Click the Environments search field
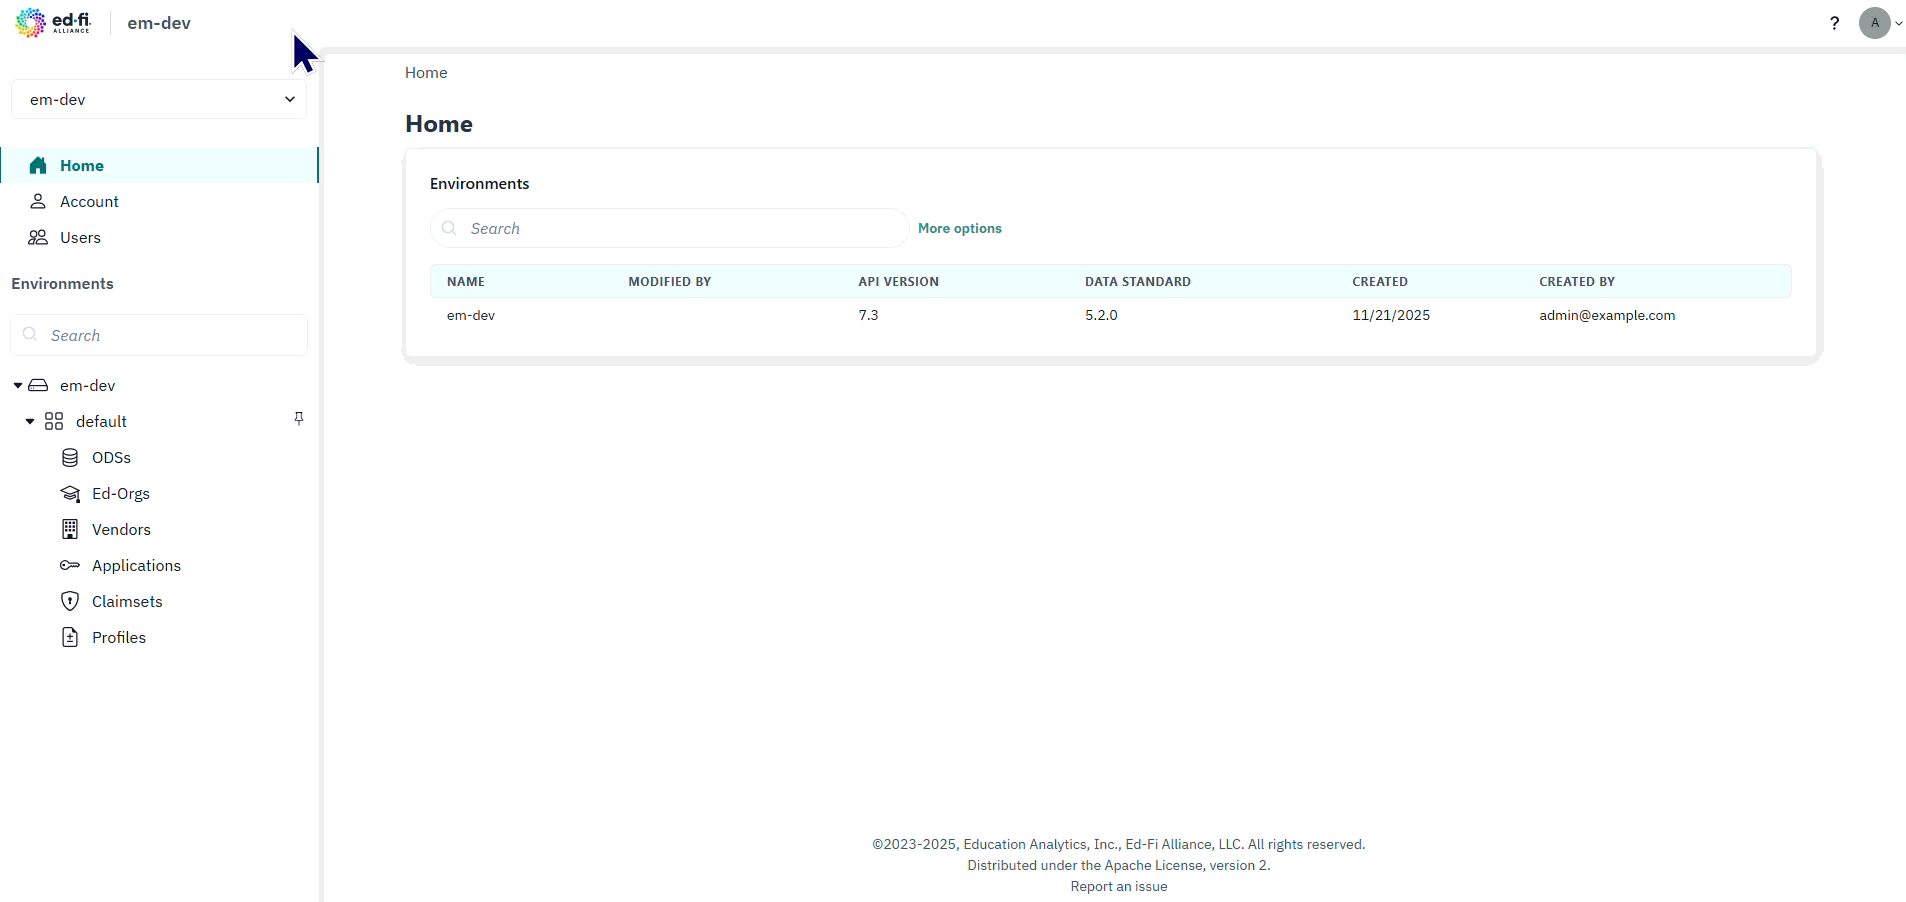This screenshot has width=1906, height=902. coord(668,228)
